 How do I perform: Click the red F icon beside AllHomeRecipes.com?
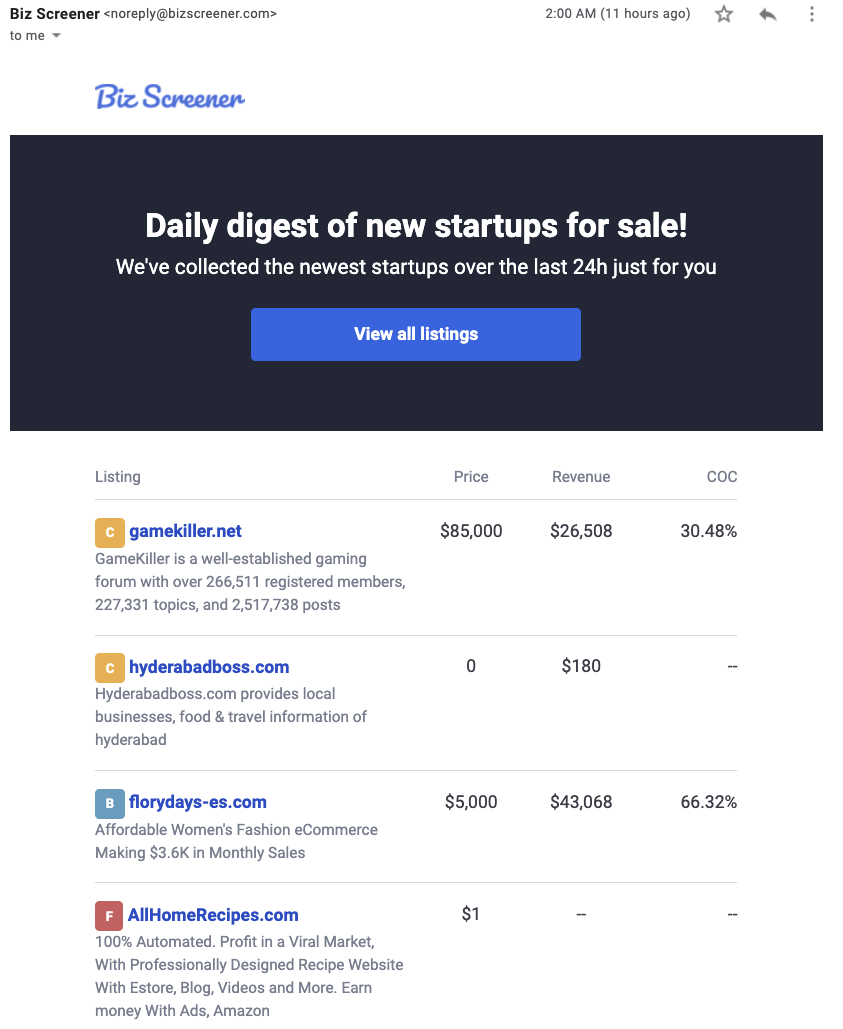pos(108,916)
